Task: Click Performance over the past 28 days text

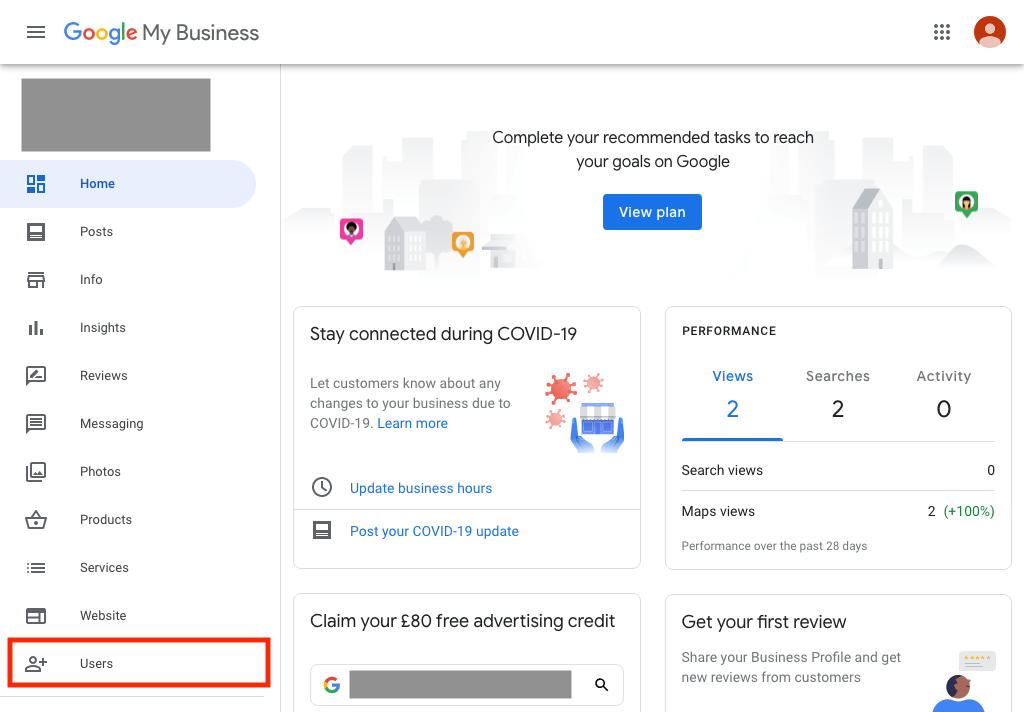Action: [x=774, y=546]
